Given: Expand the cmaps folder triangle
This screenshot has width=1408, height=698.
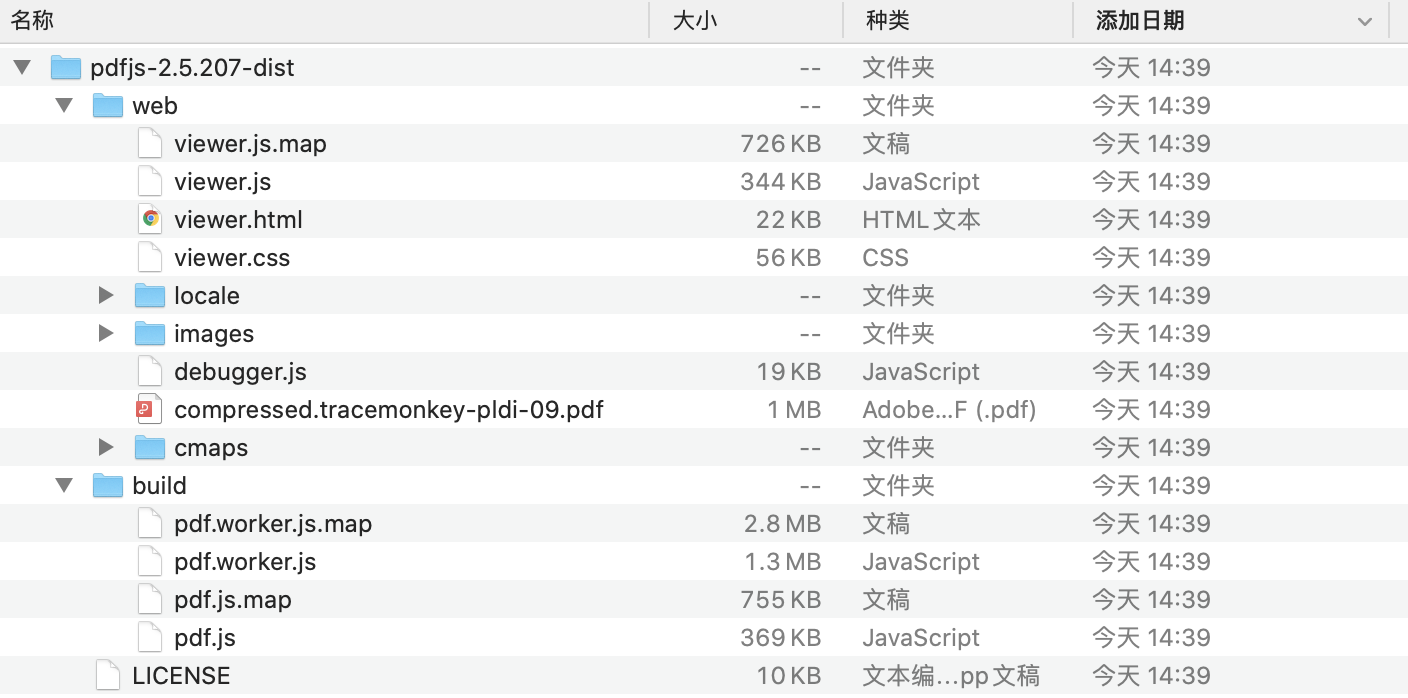Looking at the screenshot, I should coord(106,448).
